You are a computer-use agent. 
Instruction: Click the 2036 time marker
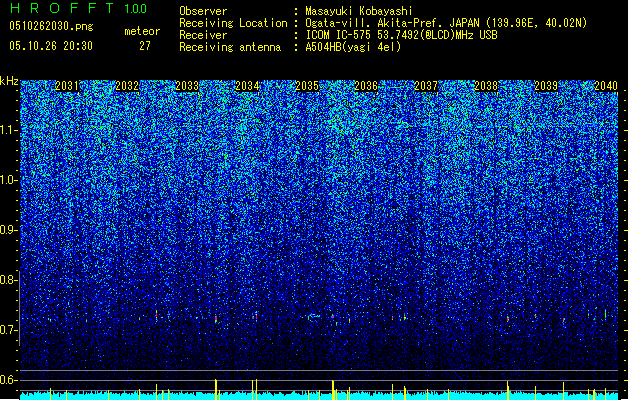[x=366, y=86]
